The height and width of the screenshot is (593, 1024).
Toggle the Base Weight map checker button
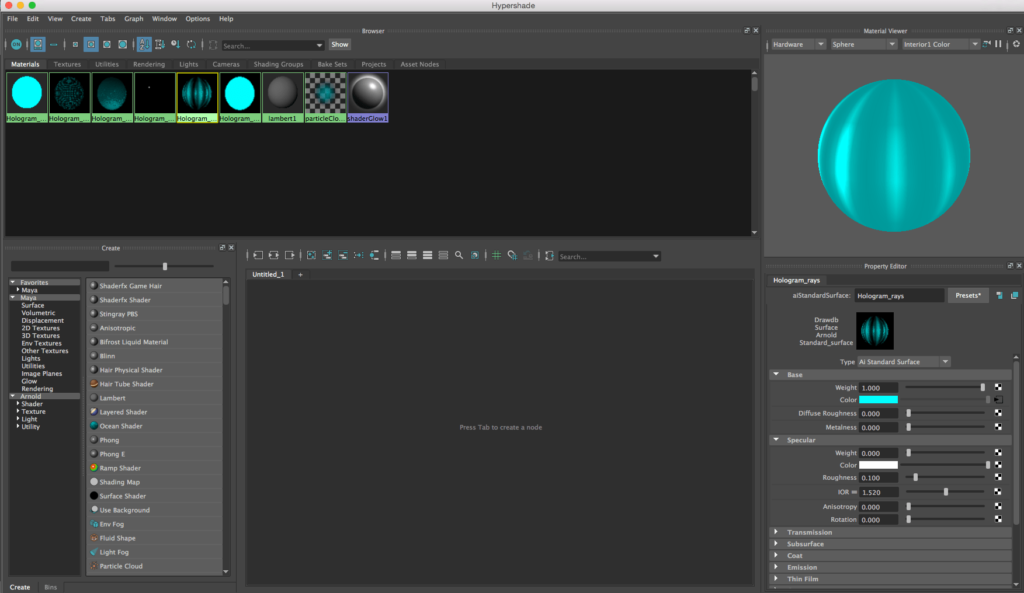(x=998, y=387)
